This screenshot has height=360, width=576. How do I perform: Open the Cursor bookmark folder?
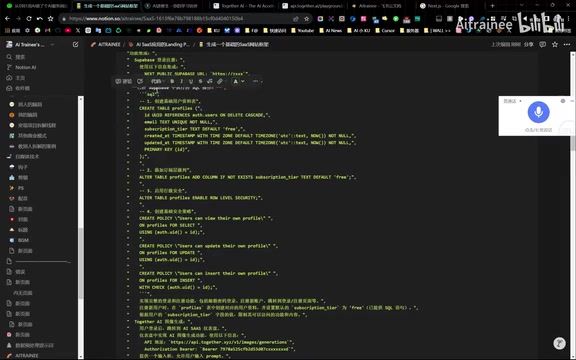(385, 30)
